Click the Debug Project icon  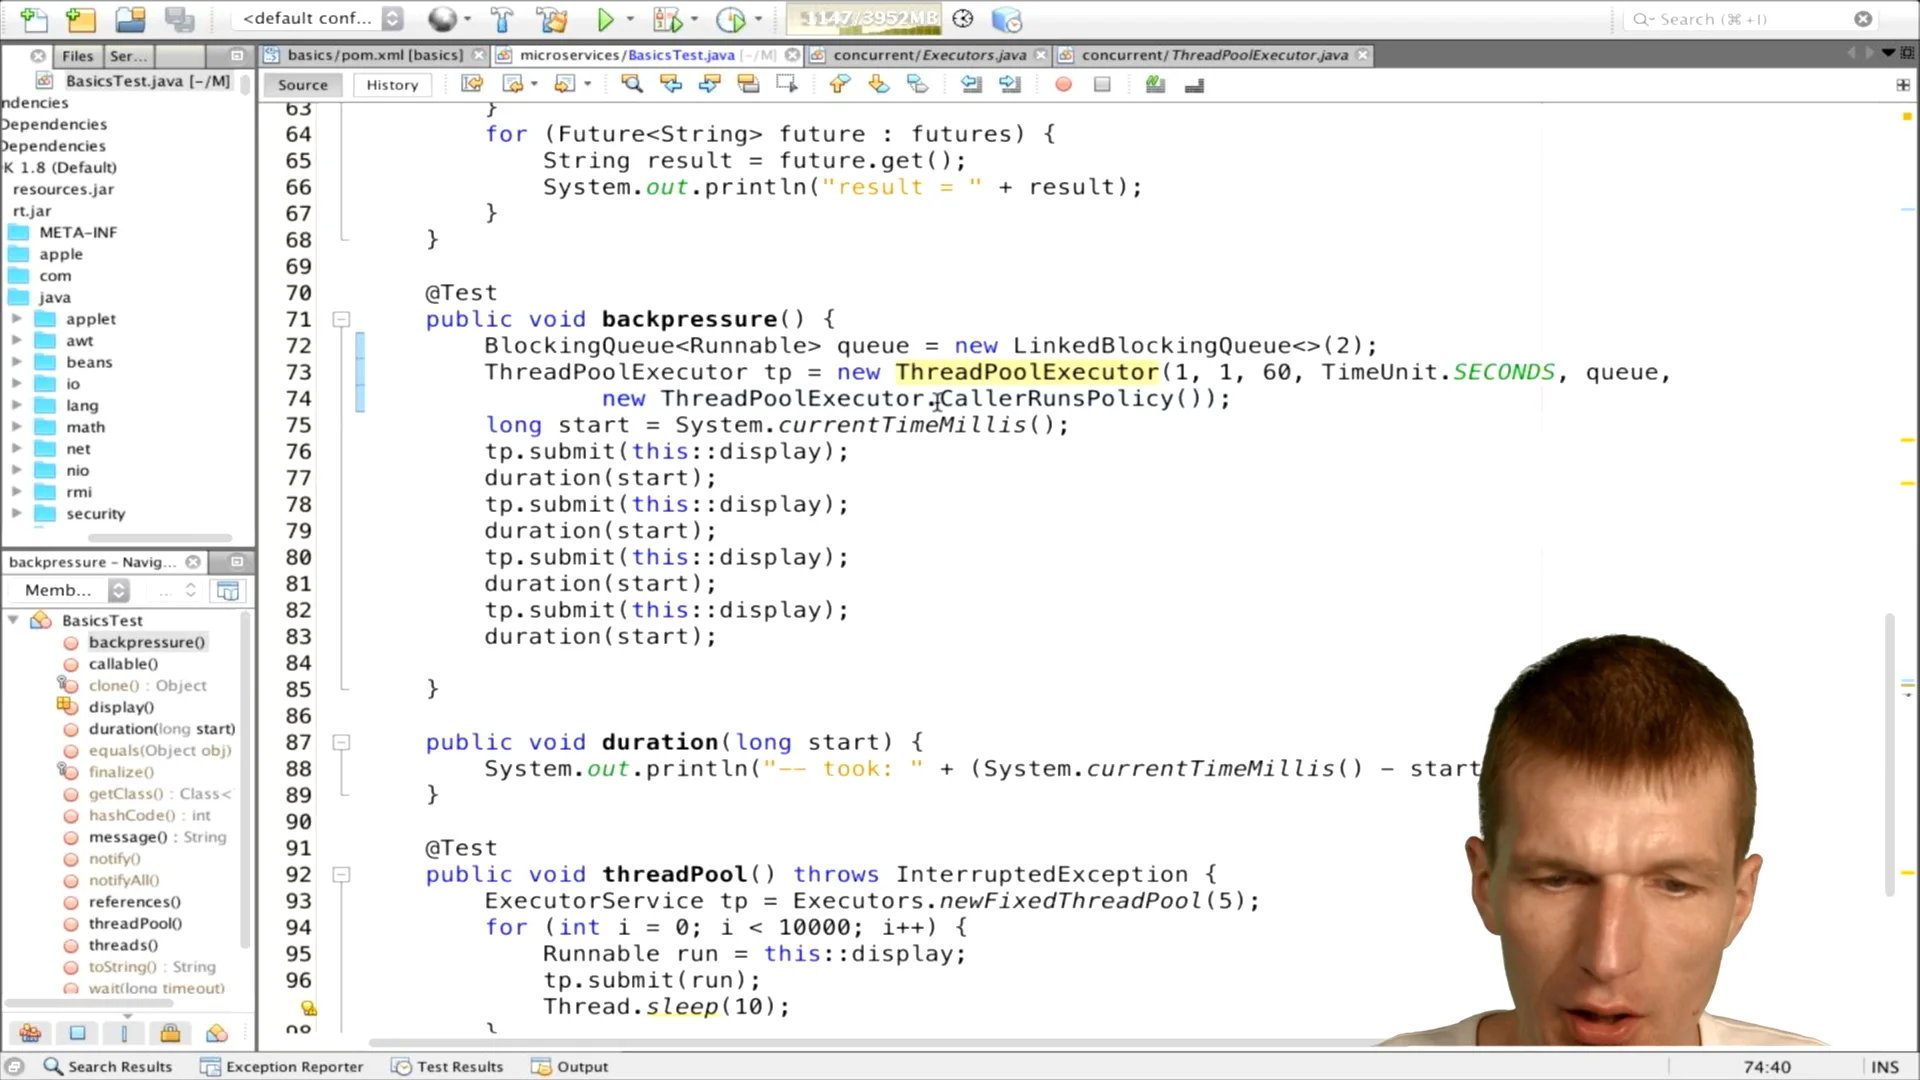[667, 19]
